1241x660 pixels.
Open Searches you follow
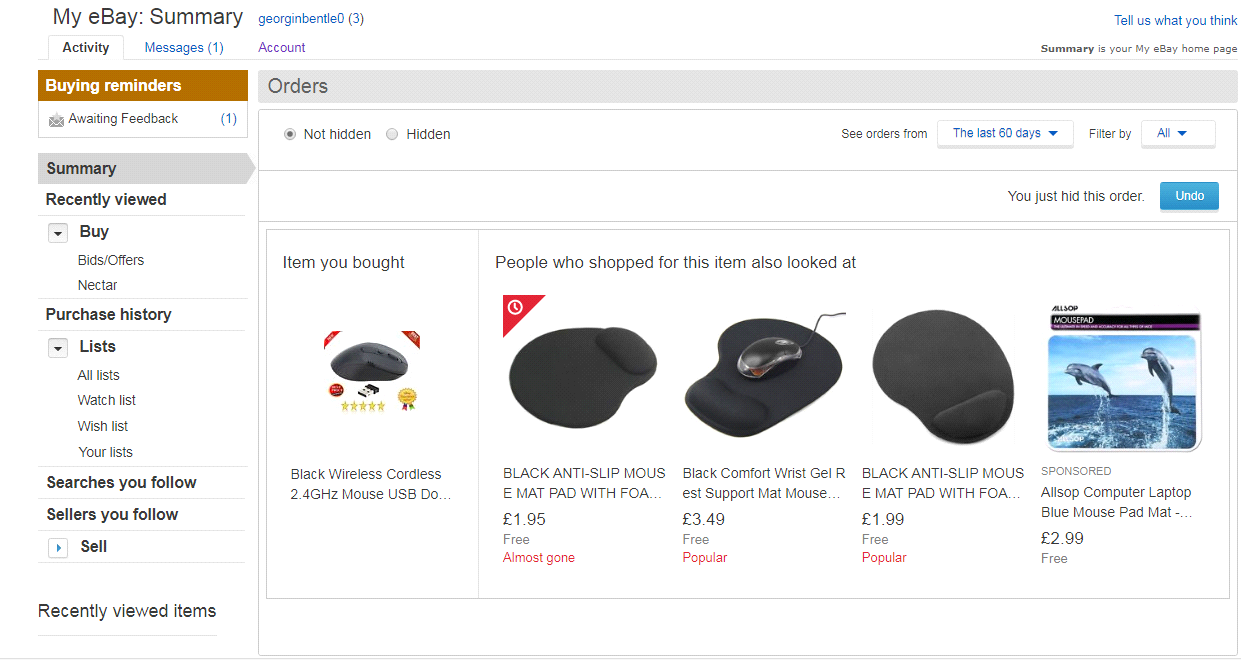121,482
